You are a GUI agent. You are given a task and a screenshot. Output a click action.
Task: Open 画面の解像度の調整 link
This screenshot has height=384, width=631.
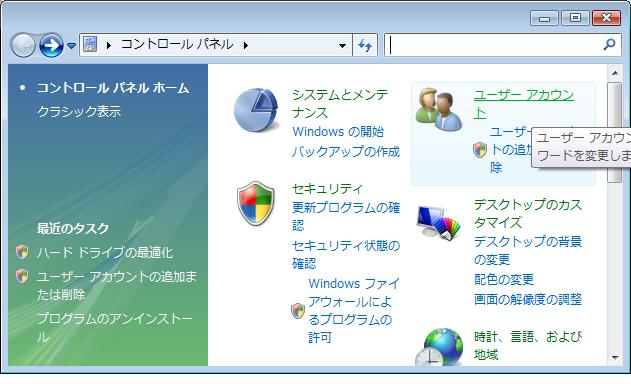[x=528, y=299]
